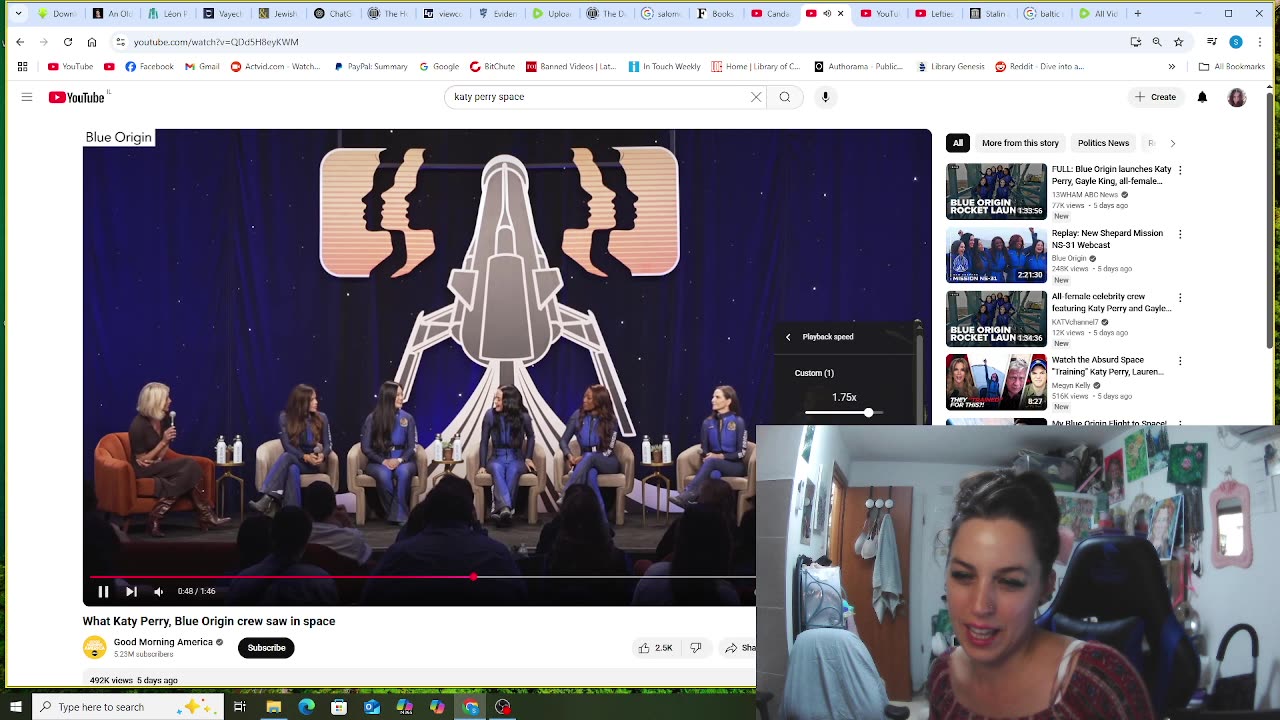
Task: Open YouTube bookmark
Action: click(71, 67)
